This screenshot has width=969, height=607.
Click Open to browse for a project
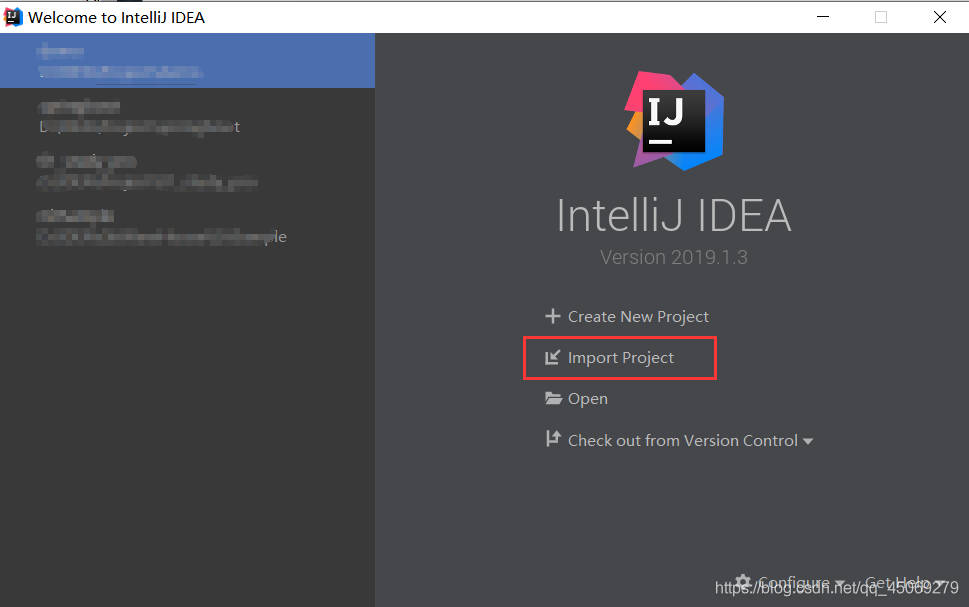point(587,398)
